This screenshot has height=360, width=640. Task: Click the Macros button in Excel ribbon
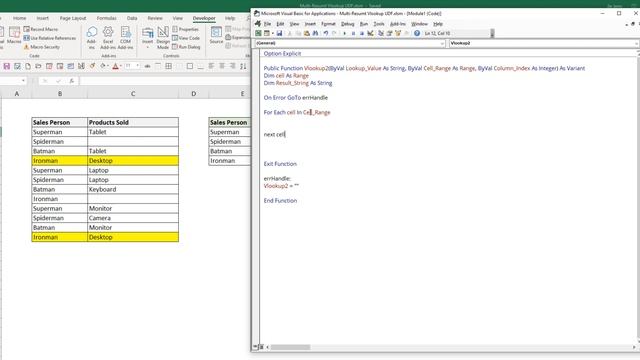tap(14, 36)
